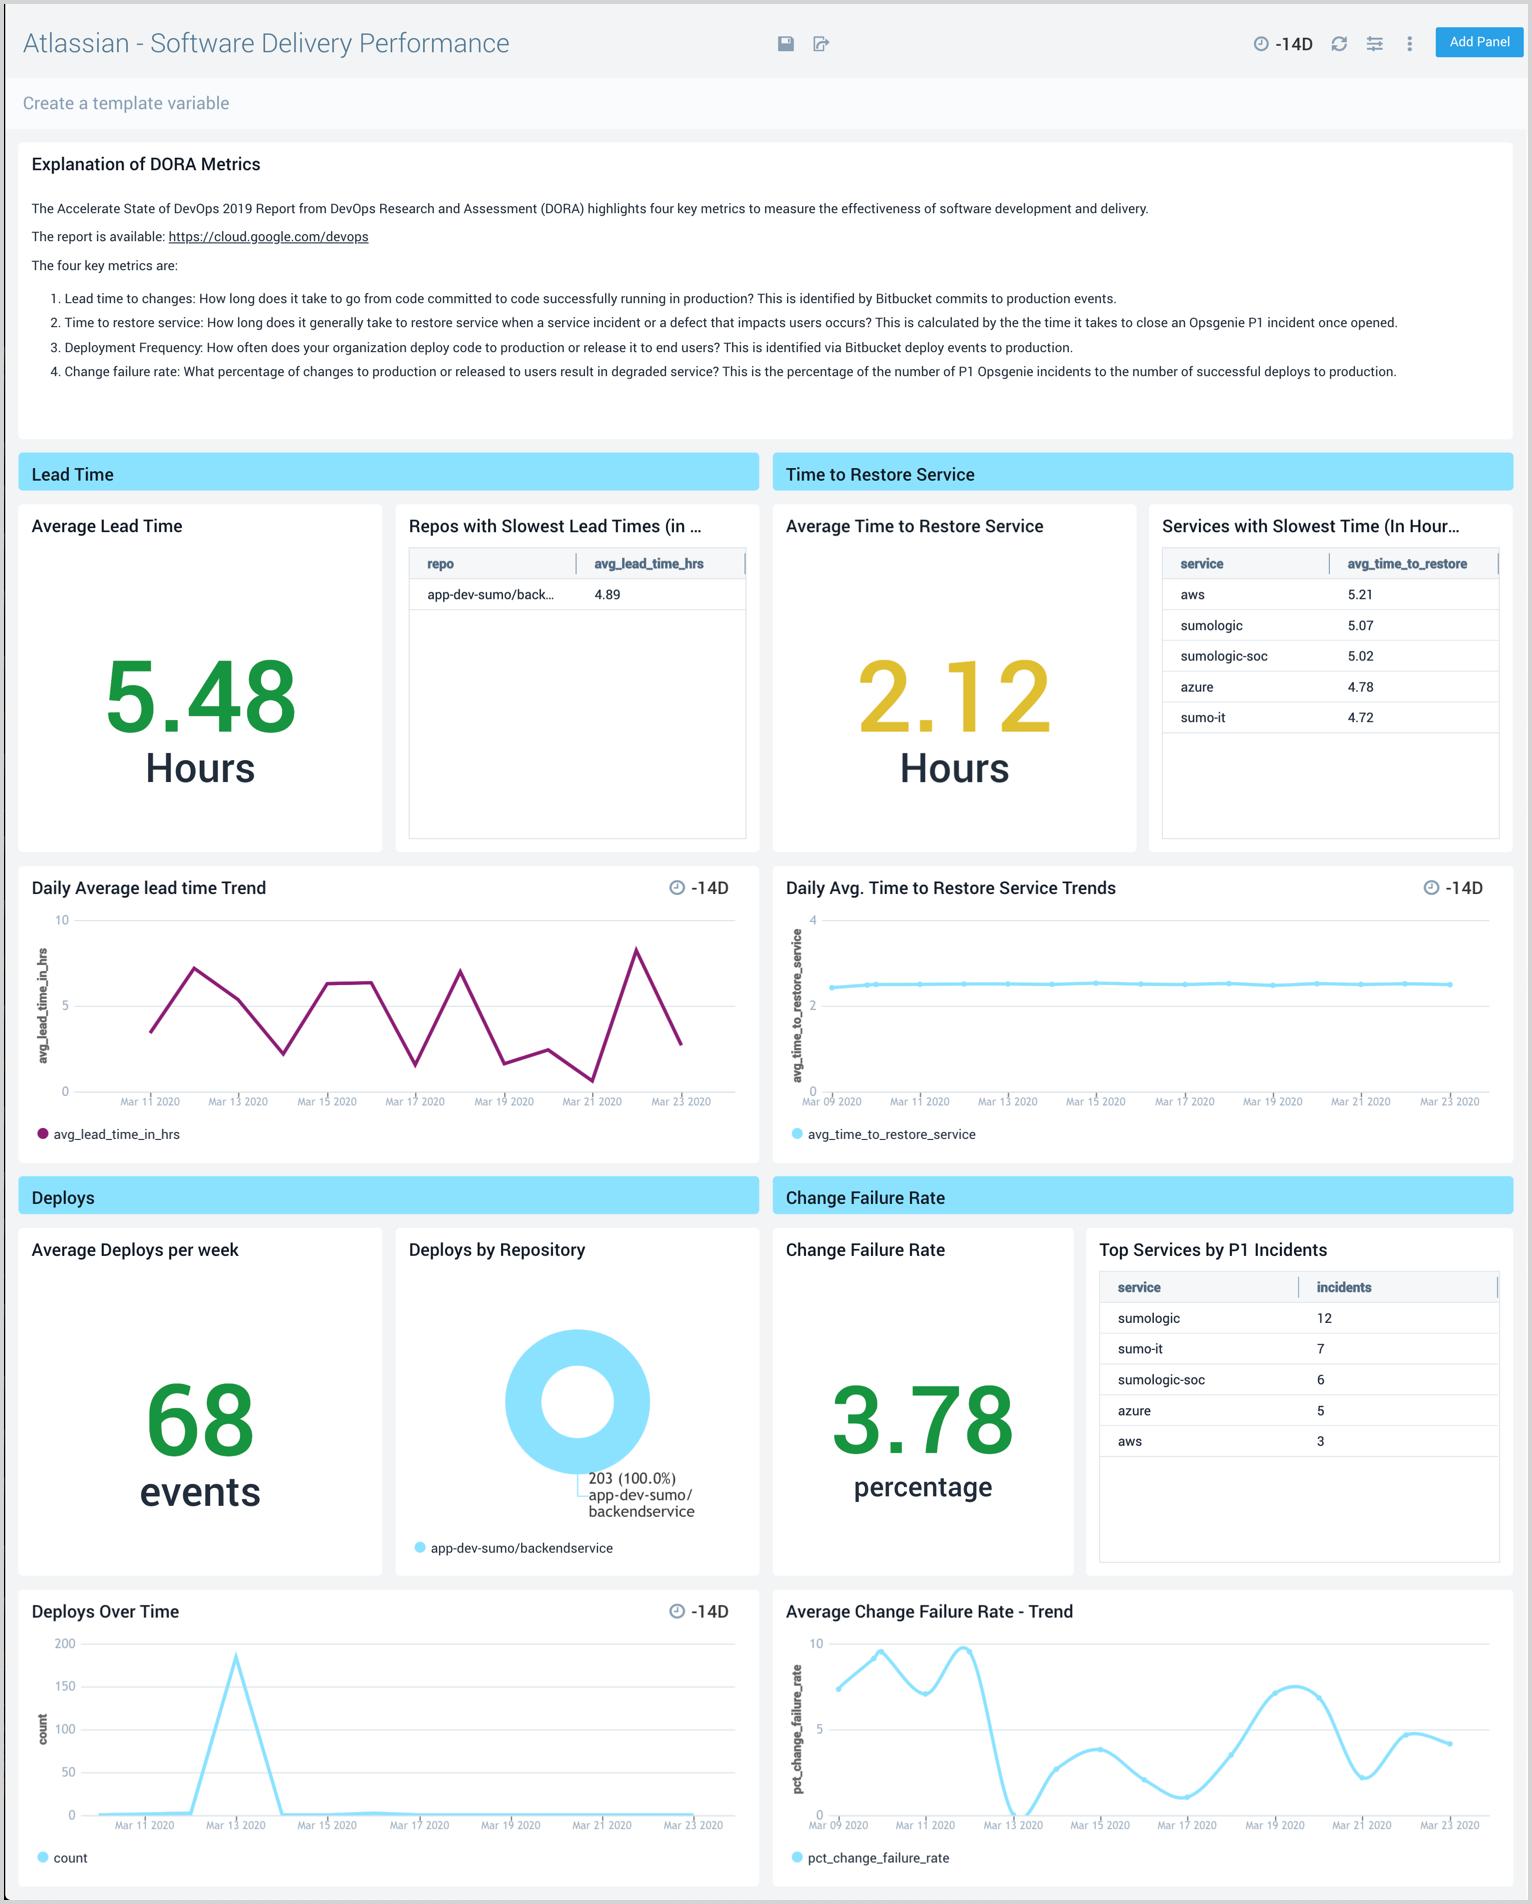
Task: Select the azure row with 4.78
Action: click(x=1330, y=687)
